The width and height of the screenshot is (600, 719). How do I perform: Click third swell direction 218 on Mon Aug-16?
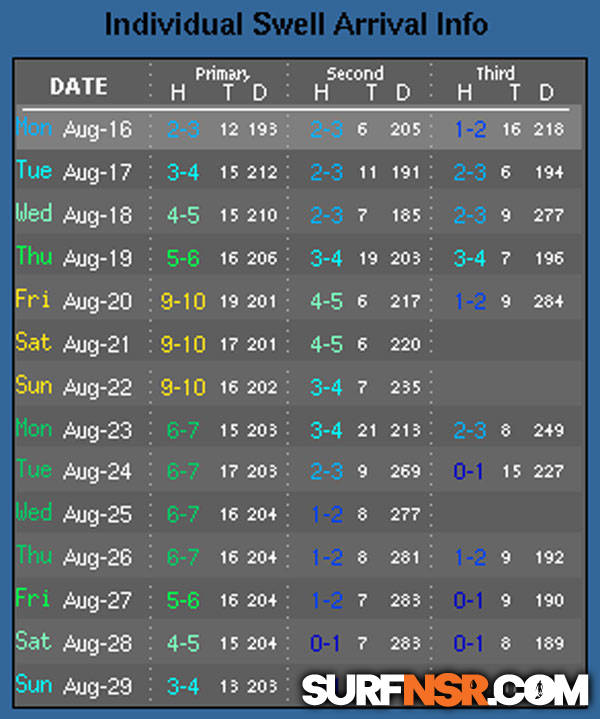tap(549, 129)
